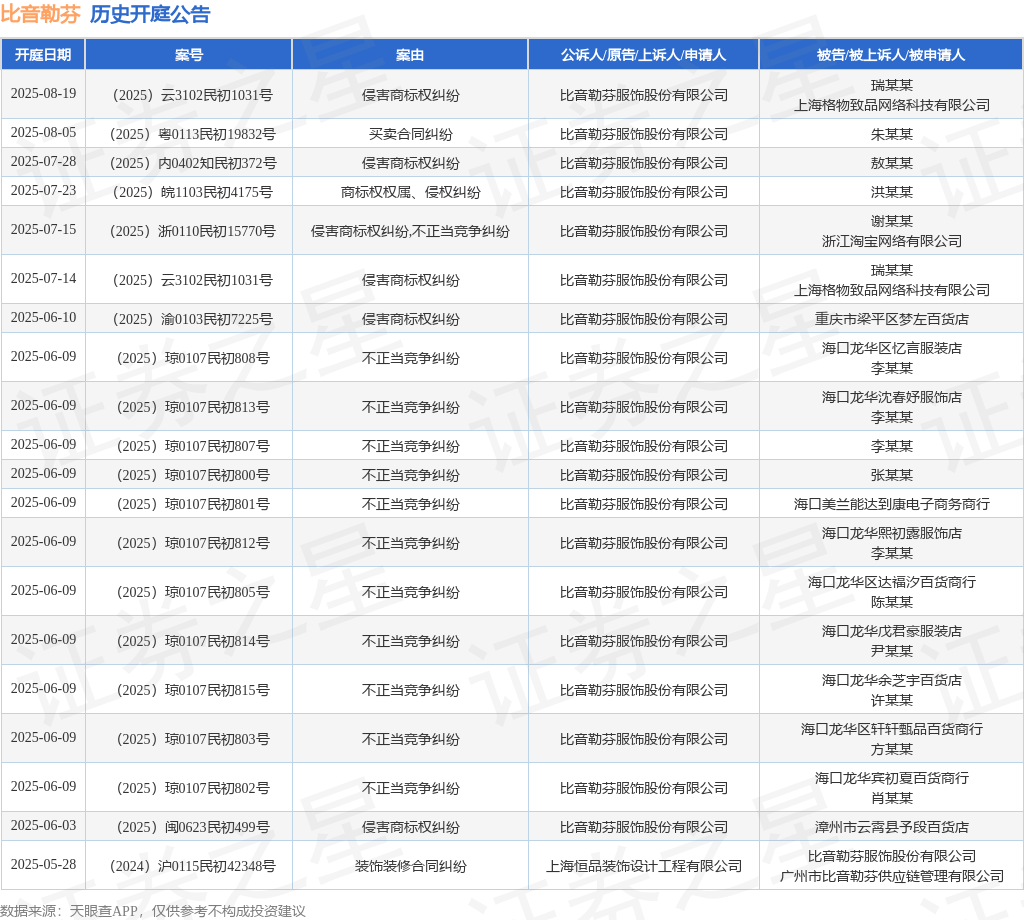Viewport: 1024px width, 920px height.
Task: Select defendant 洪某某
Action: click(891, 193)
